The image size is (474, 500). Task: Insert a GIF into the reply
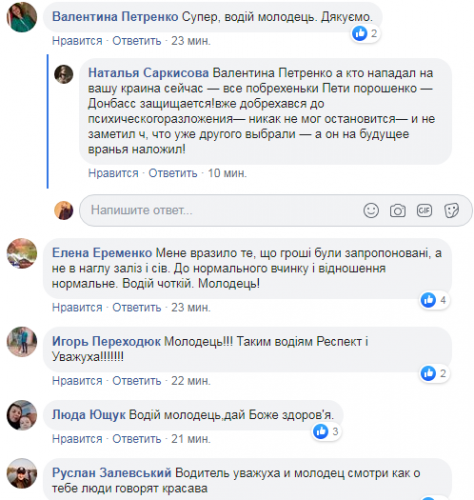click(424, 210)
